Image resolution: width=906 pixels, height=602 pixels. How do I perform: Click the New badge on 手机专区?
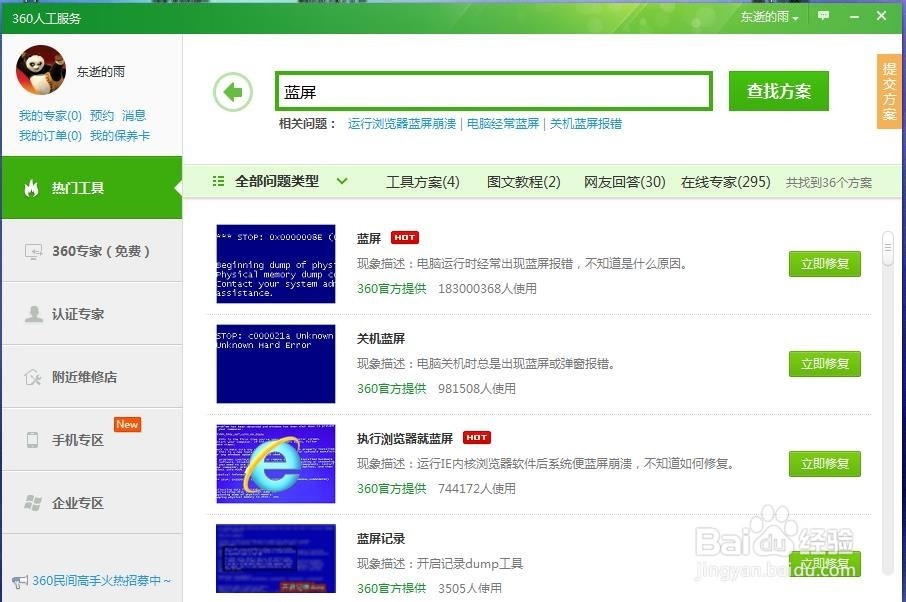(x=127, y=425)
